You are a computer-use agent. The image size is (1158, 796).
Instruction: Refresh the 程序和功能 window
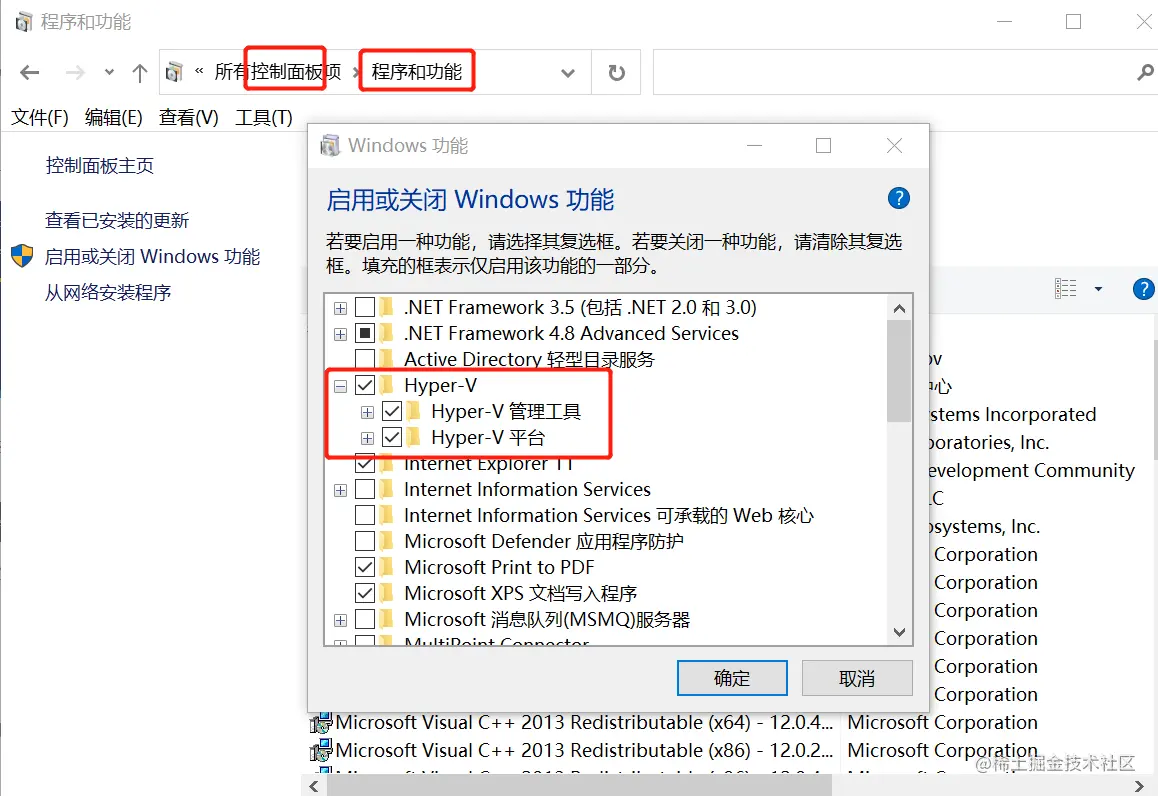616,72
